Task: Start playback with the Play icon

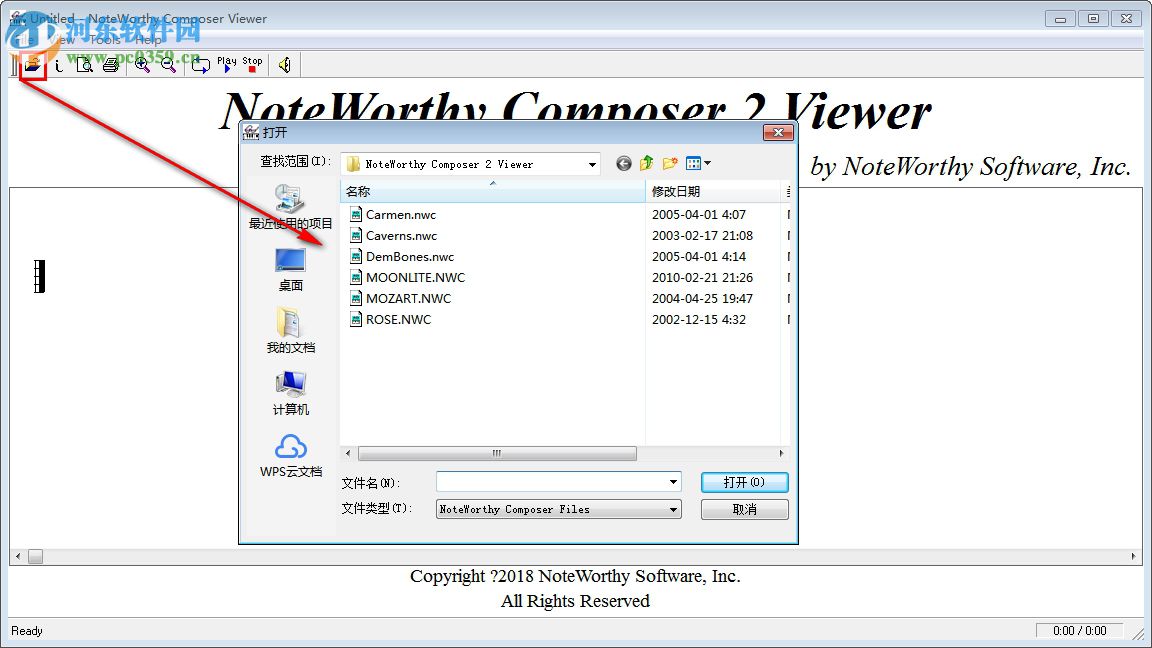Action: click(x=225, y=66)
